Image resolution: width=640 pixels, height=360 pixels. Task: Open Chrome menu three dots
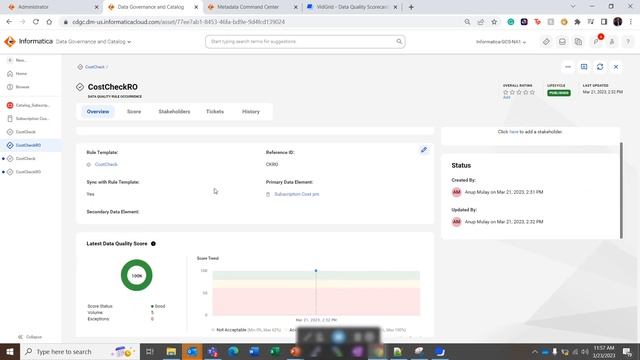(x=631, y=22)
